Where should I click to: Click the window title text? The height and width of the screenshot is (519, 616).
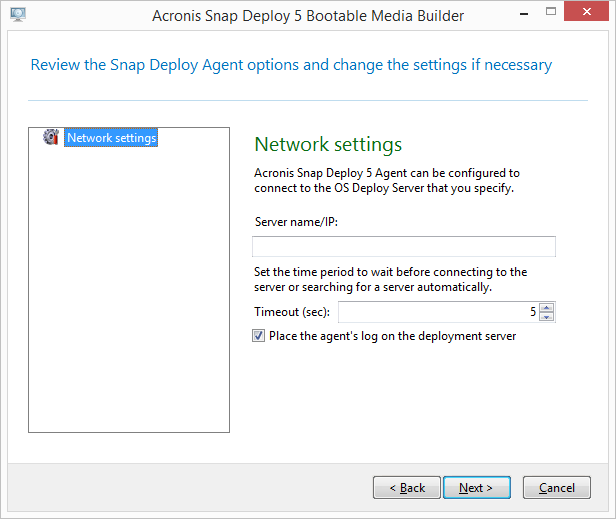click(x=308, y=16)
